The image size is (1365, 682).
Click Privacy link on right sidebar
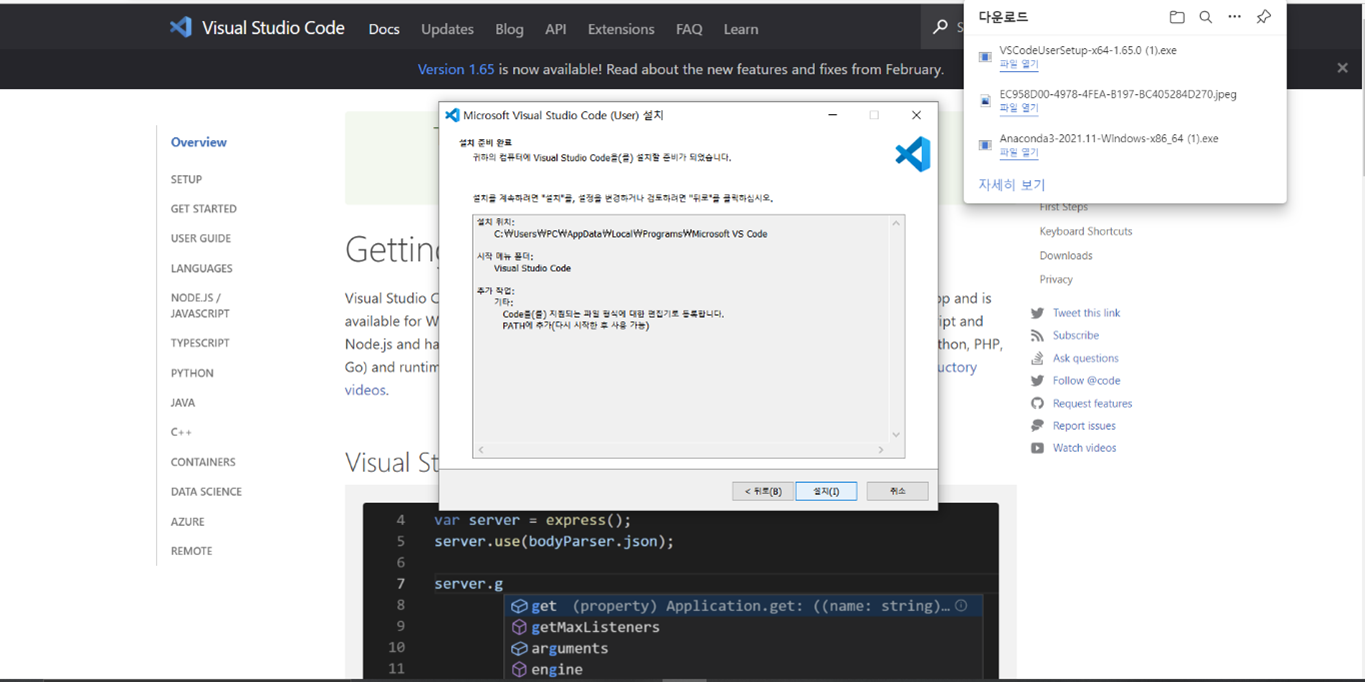pyautogui.click(x=1056, y=280)
